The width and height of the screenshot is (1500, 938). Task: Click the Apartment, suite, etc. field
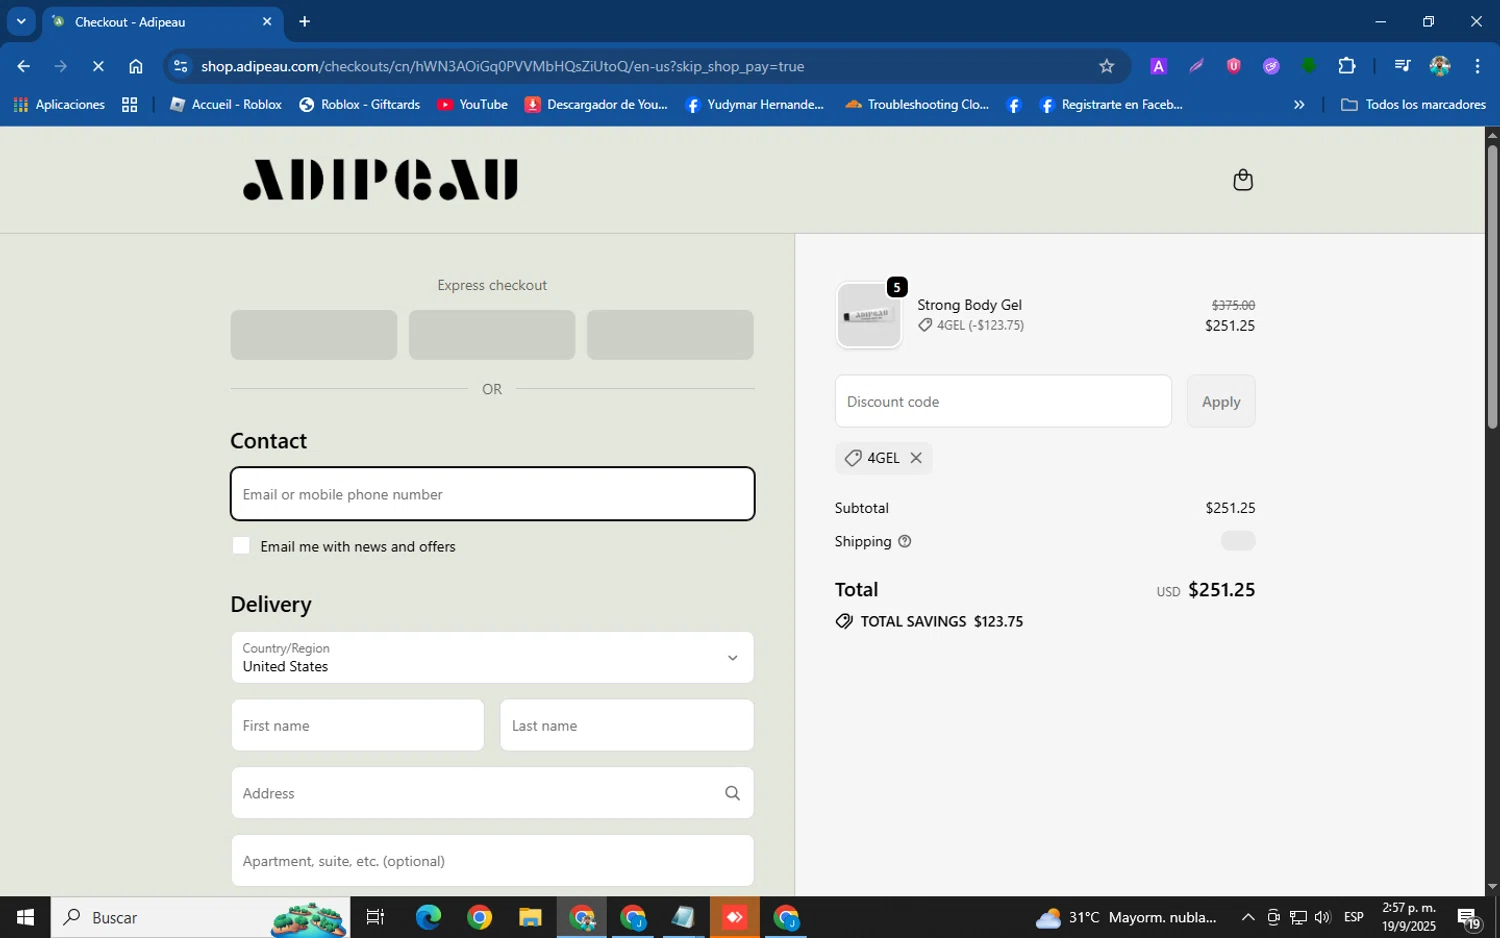(492, 861)
